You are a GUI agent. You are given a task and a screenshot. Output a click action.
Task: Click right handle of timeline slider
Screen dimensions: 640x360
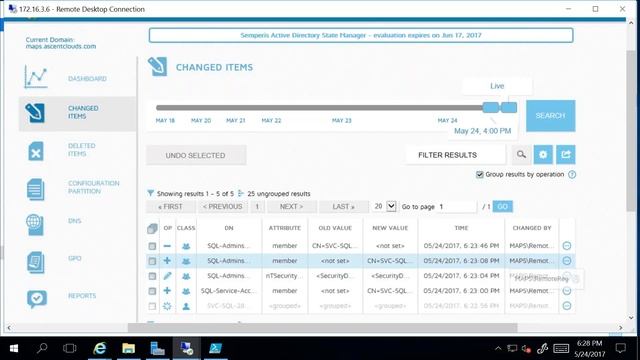[x=509, y=108]
